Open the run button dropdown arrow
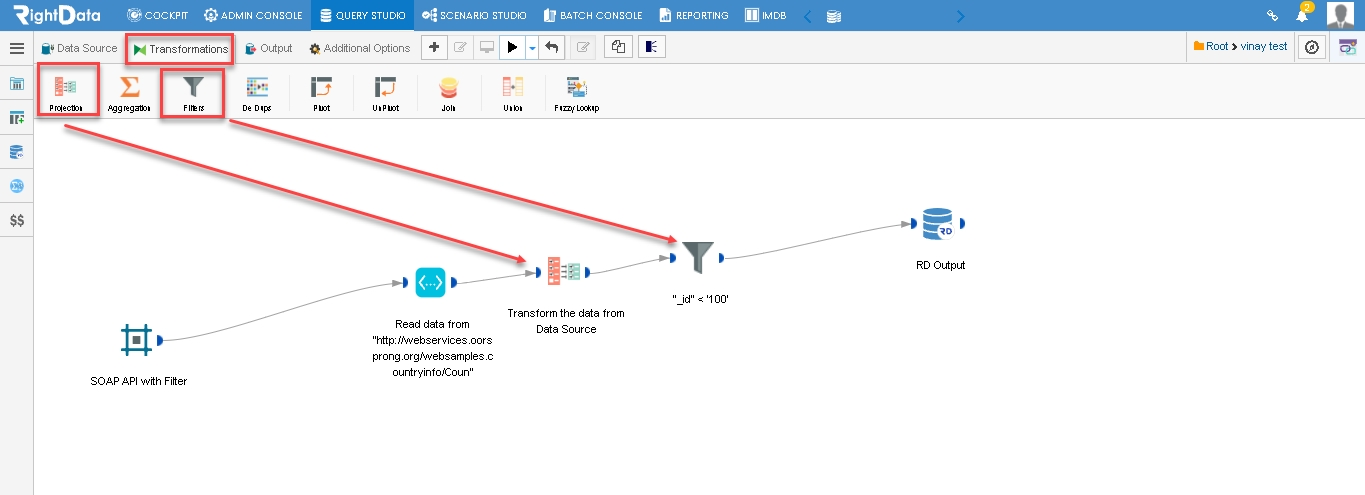Image resolution: width=1365 pixels, height=495 pixels. [533, 47]
